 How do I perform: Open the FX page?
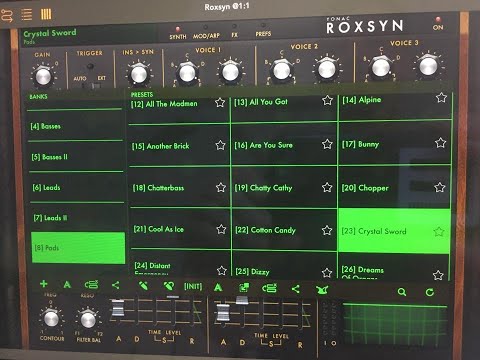click(235, 32)
